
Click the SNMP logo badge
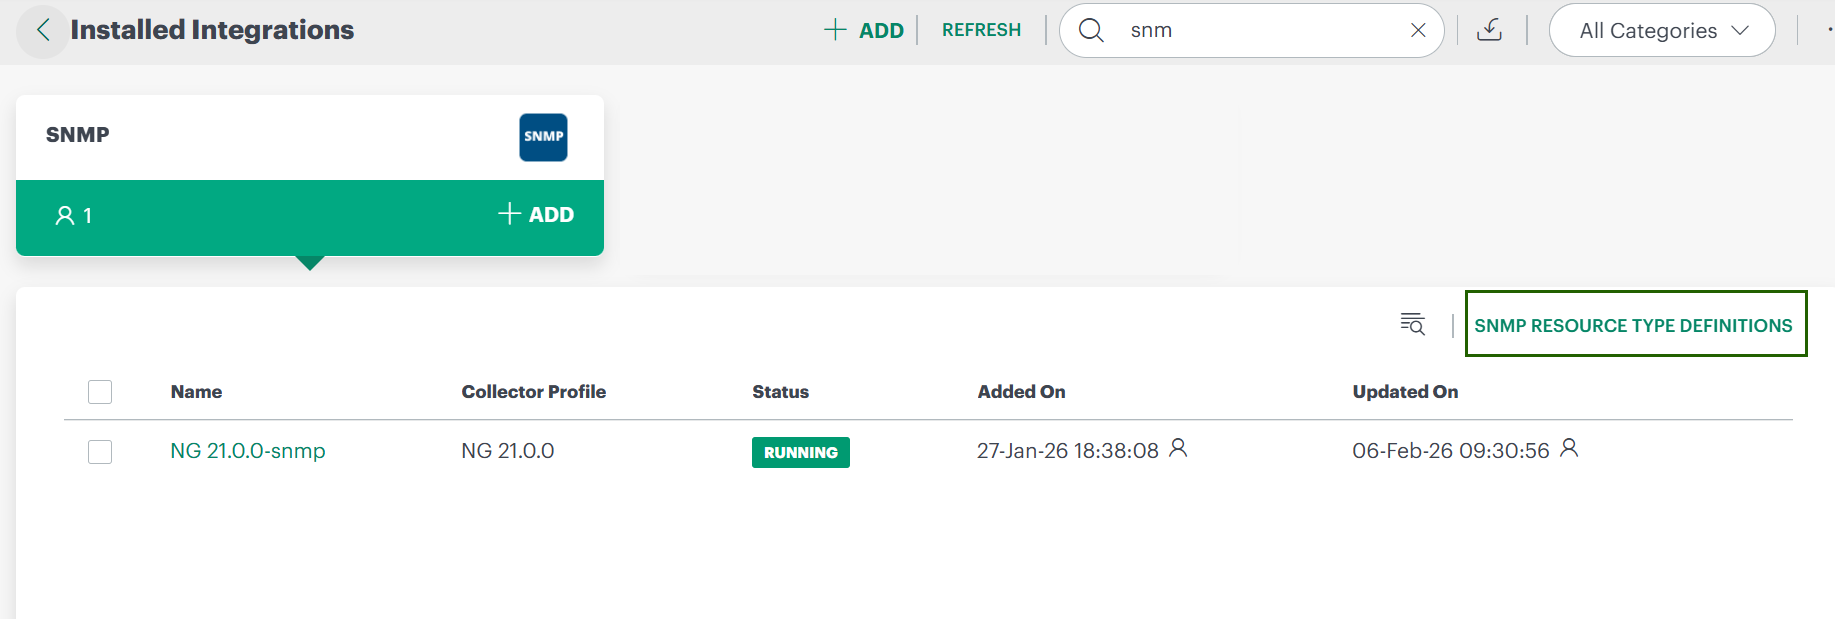click(543, 137)
